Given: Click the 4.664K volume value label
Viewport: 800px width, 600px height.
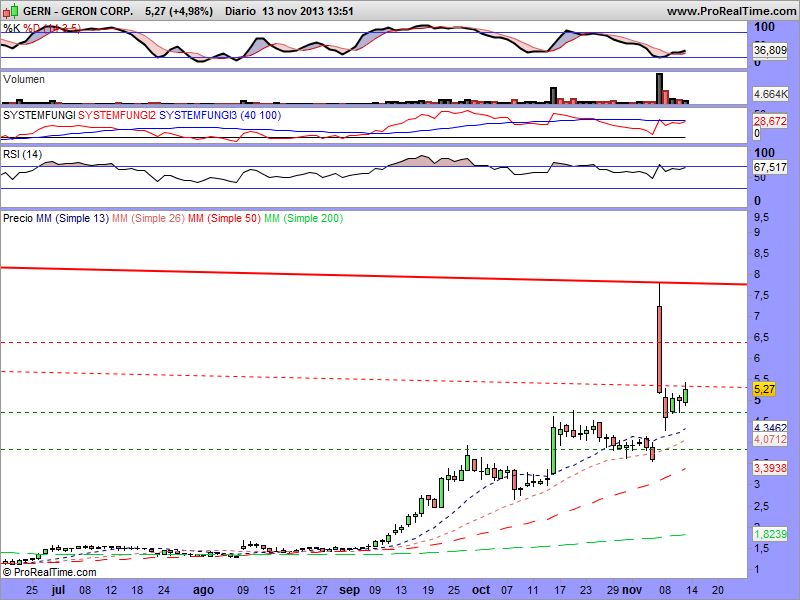Looking at the screenshot, I should click(770, 94).
